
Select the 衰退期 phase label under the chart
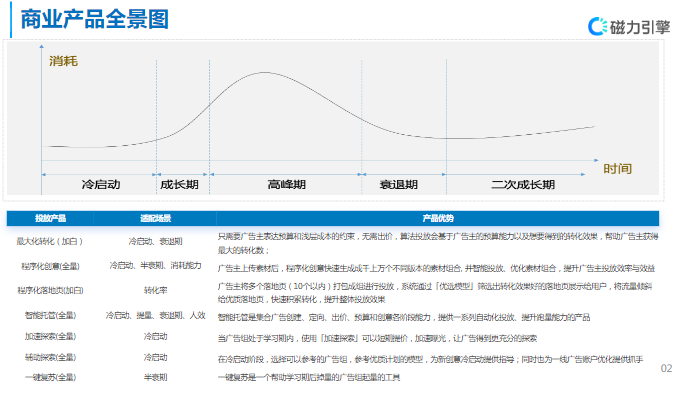[x=398, y=185]
